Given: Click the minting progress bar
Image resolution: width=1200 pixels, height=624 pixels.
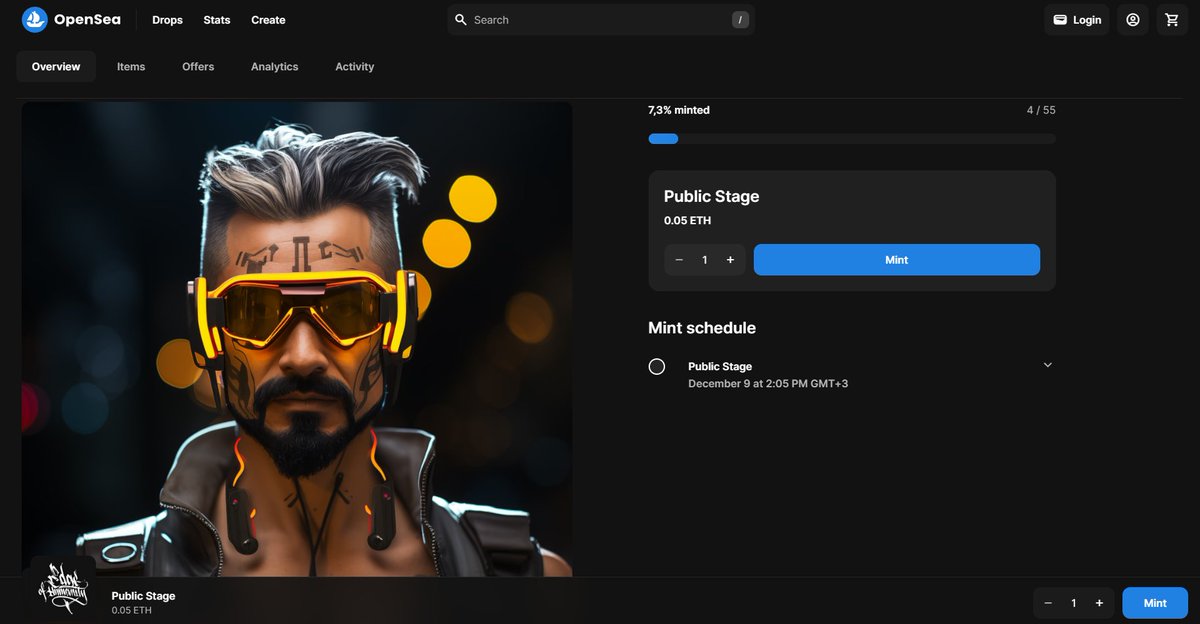Looking at the screenshot, I should [x=851, y=138].
